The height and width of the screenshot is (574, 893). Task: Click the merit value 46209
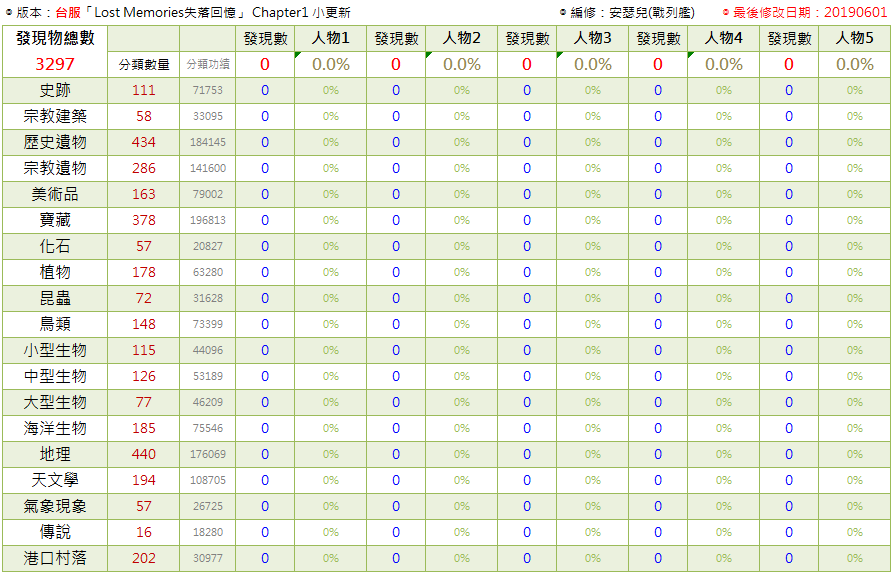pyautogui.click(x=208, y=403)
